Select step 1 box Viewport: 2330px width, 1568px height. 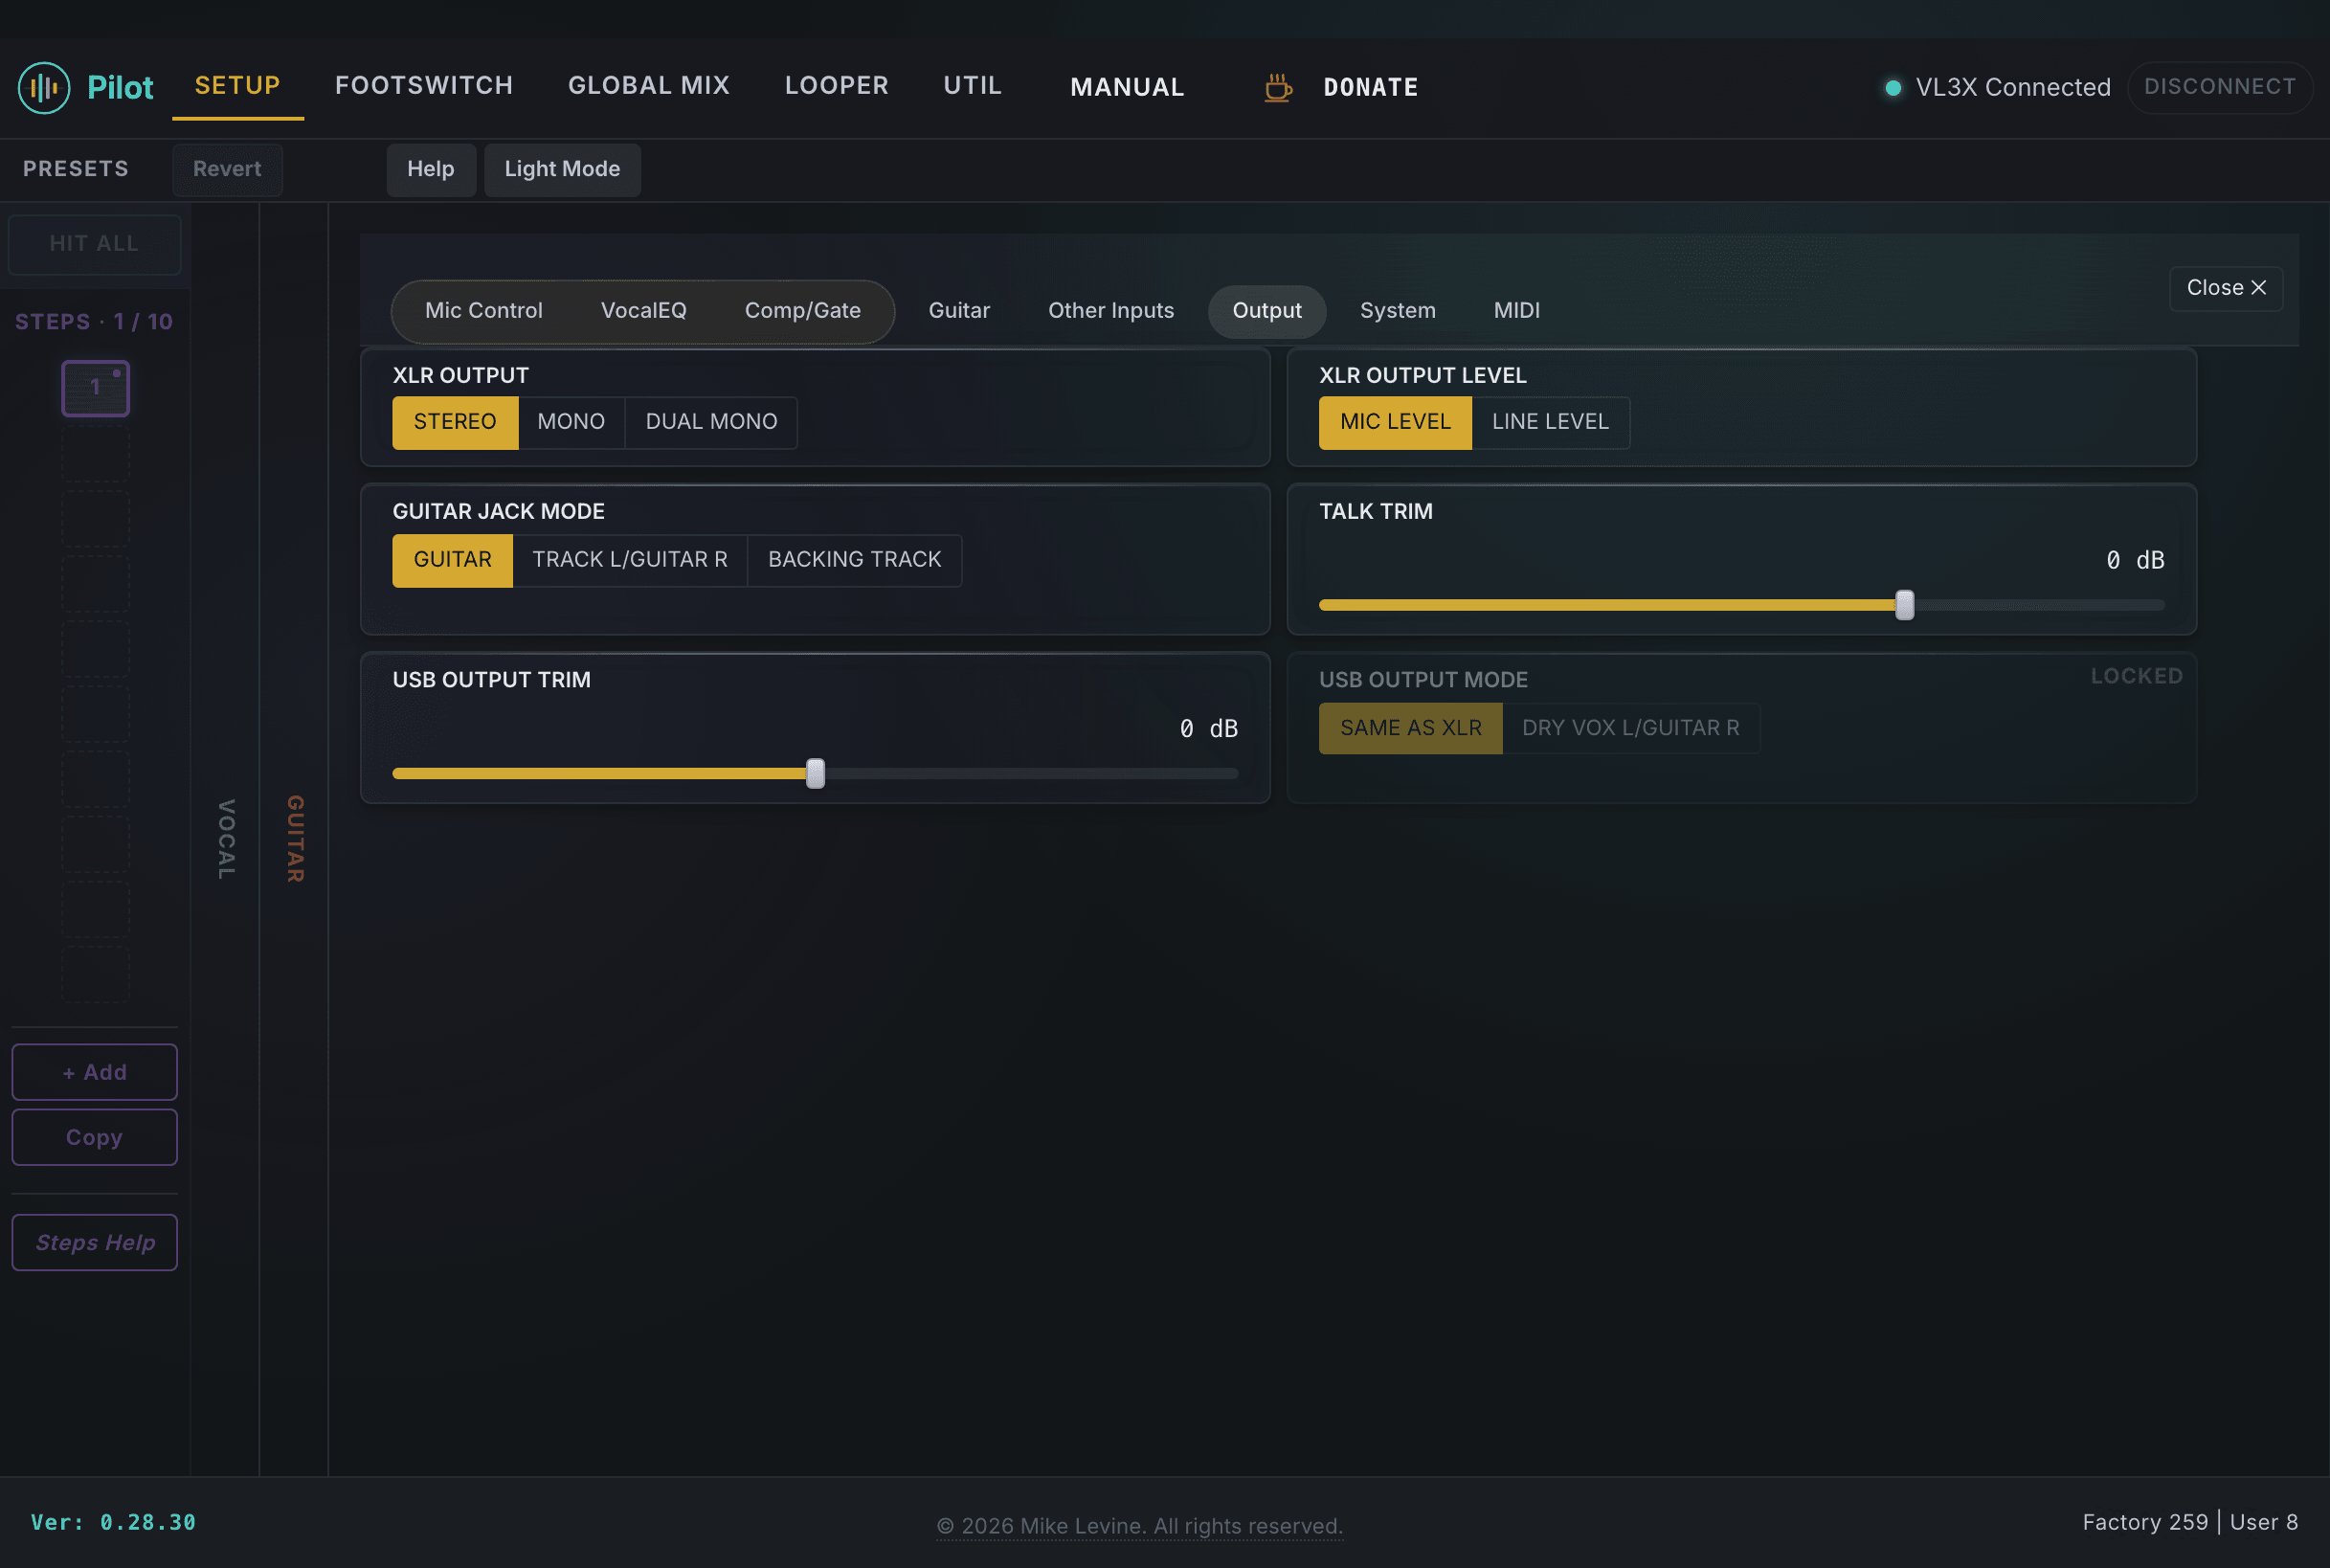[95, 387]
